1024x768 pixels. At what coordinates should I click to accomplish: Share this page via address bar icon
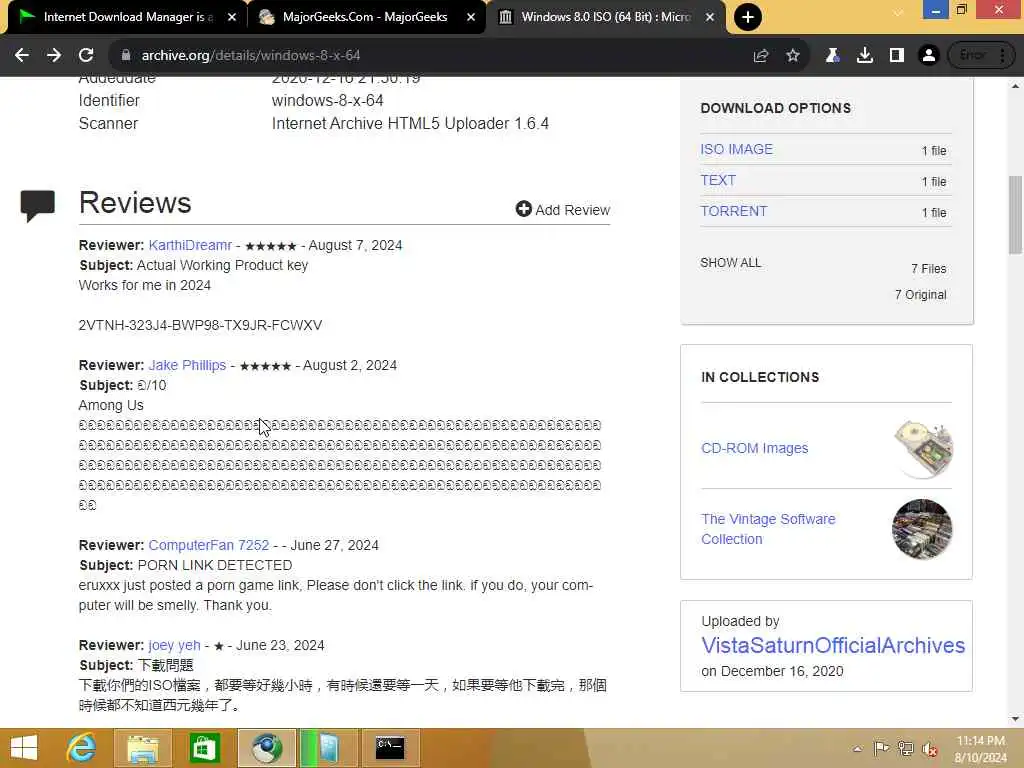tap(761, 56)
